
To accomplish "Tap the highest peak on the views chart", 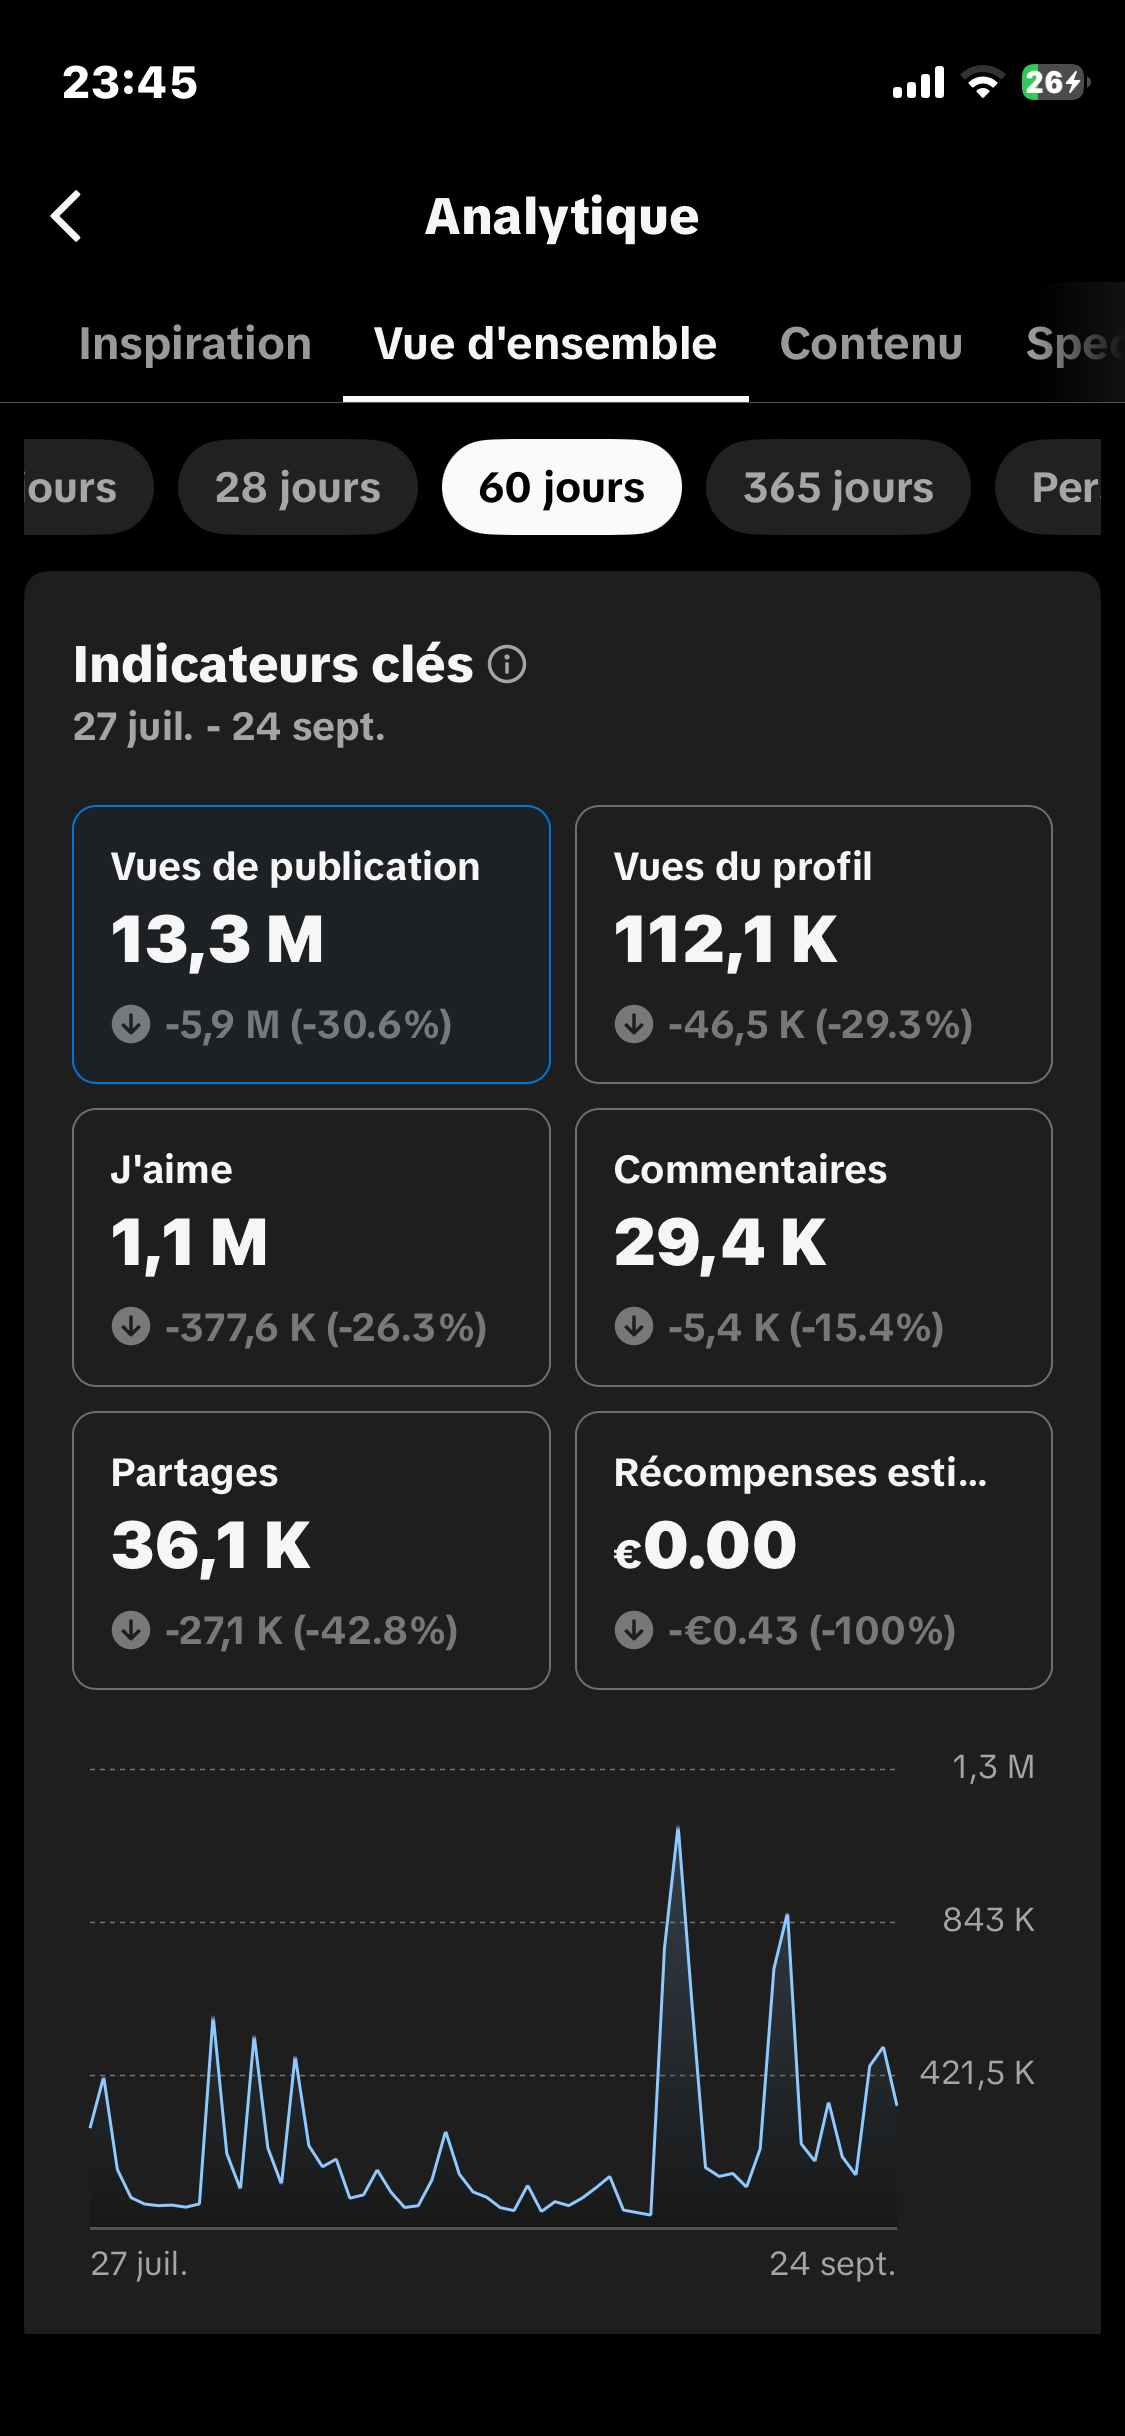I will tap(678, 1830).
